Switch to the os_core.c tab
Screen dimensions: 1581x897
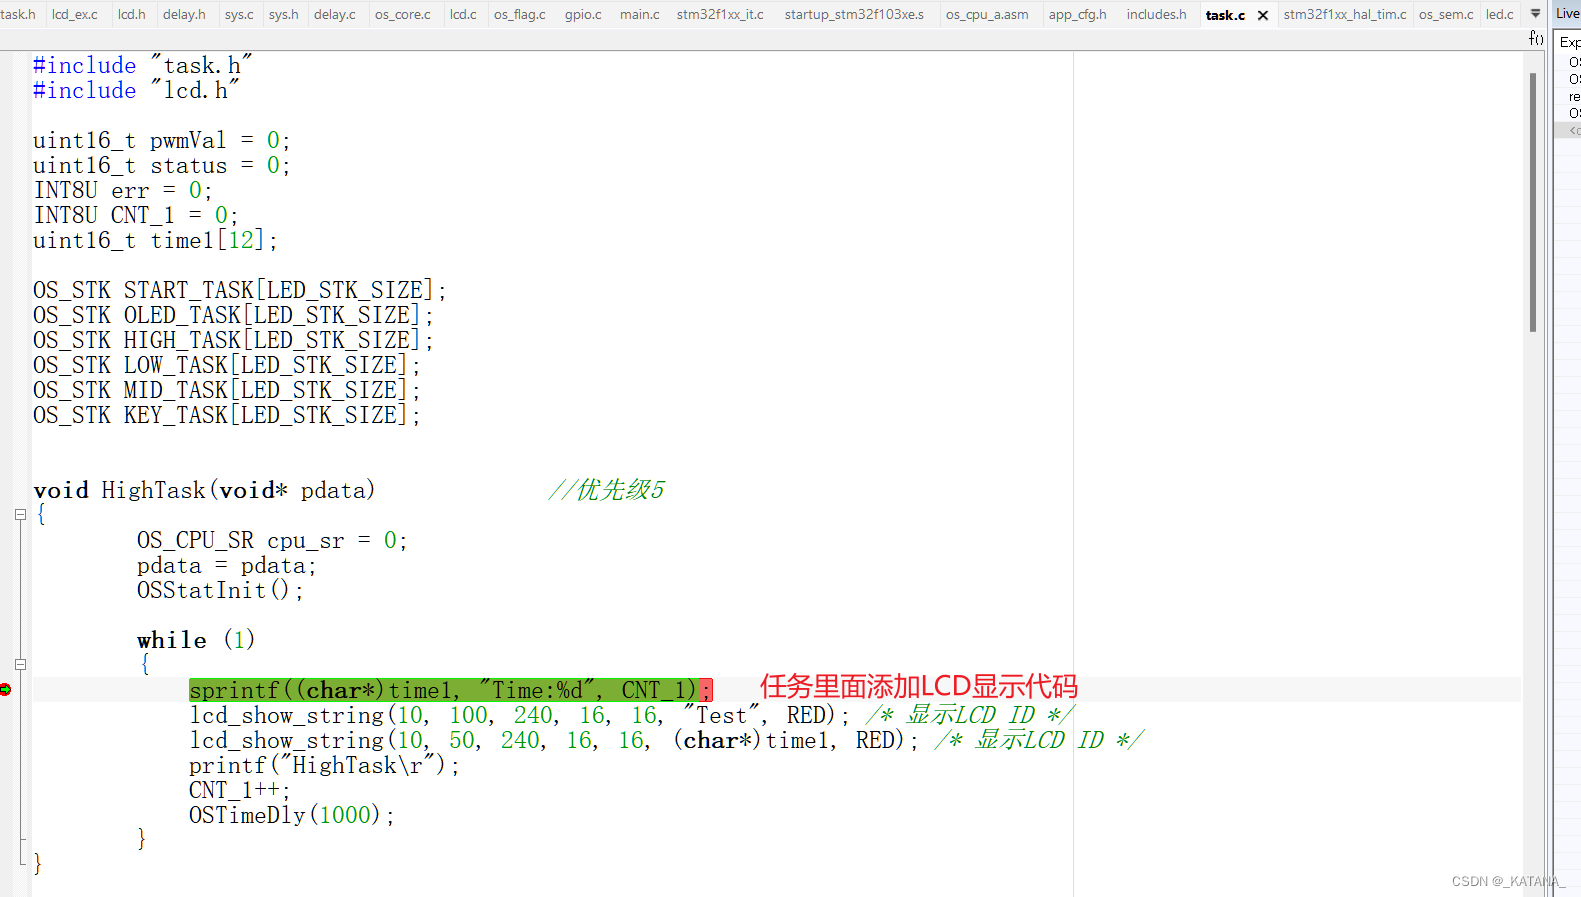pyautogui.click(x=403, y=14)
